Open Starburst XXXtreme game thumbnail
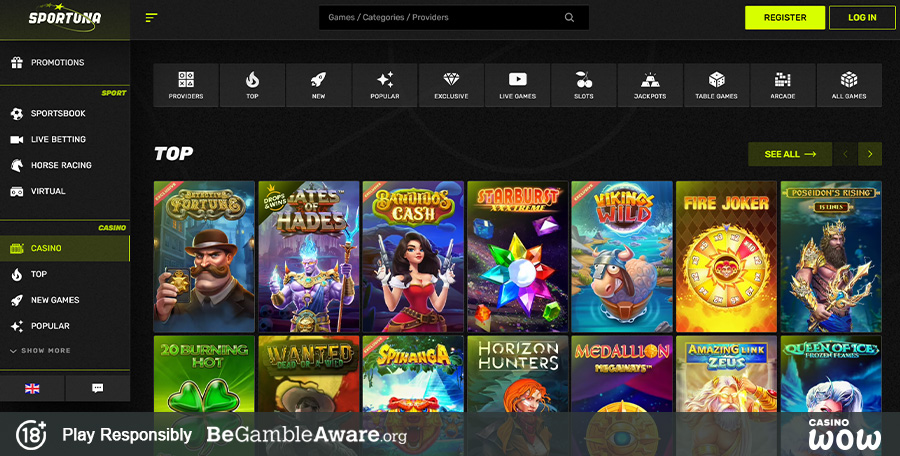This screenshot has height=456, width=900. [518, 257]
